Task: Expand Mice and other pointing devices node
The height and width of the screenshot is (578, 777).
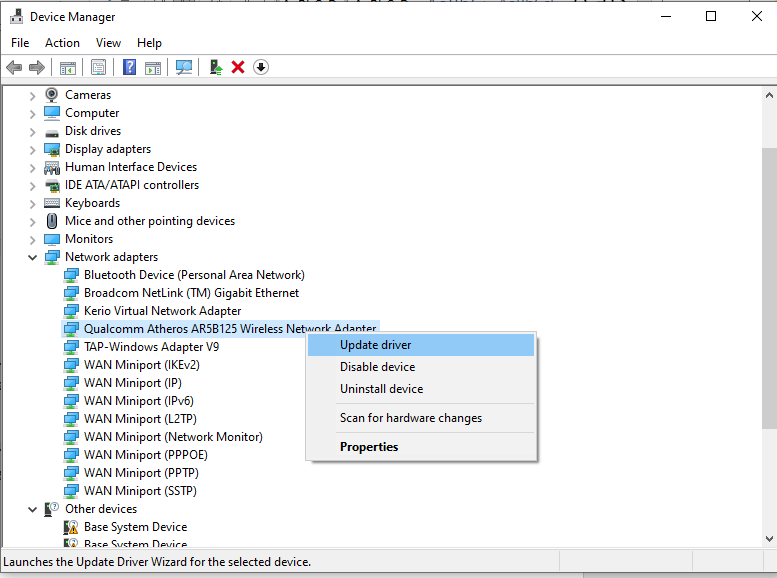Action: 32,222
